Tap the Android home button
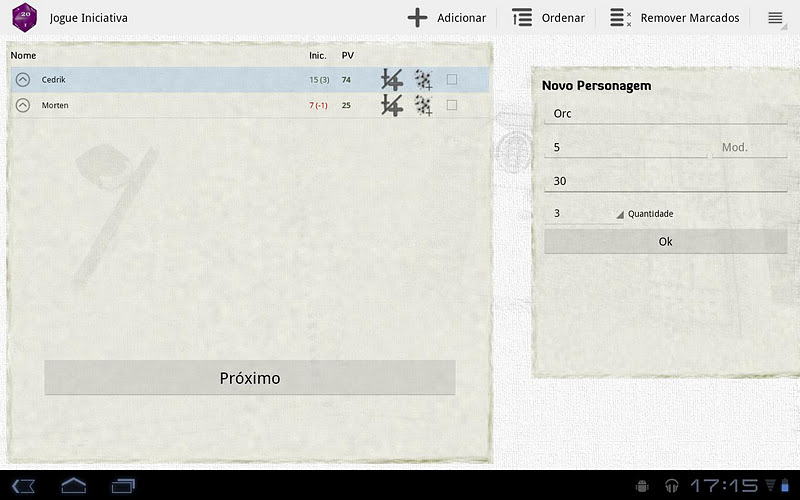 73,486
